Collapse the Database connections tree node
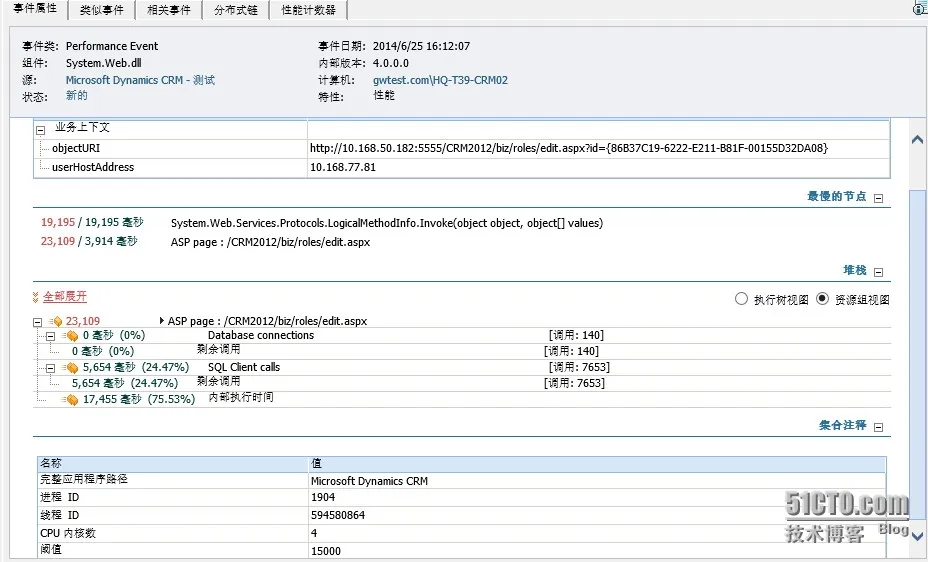The image size is (928, 562). pyautogui.click(x=50, y=336)
